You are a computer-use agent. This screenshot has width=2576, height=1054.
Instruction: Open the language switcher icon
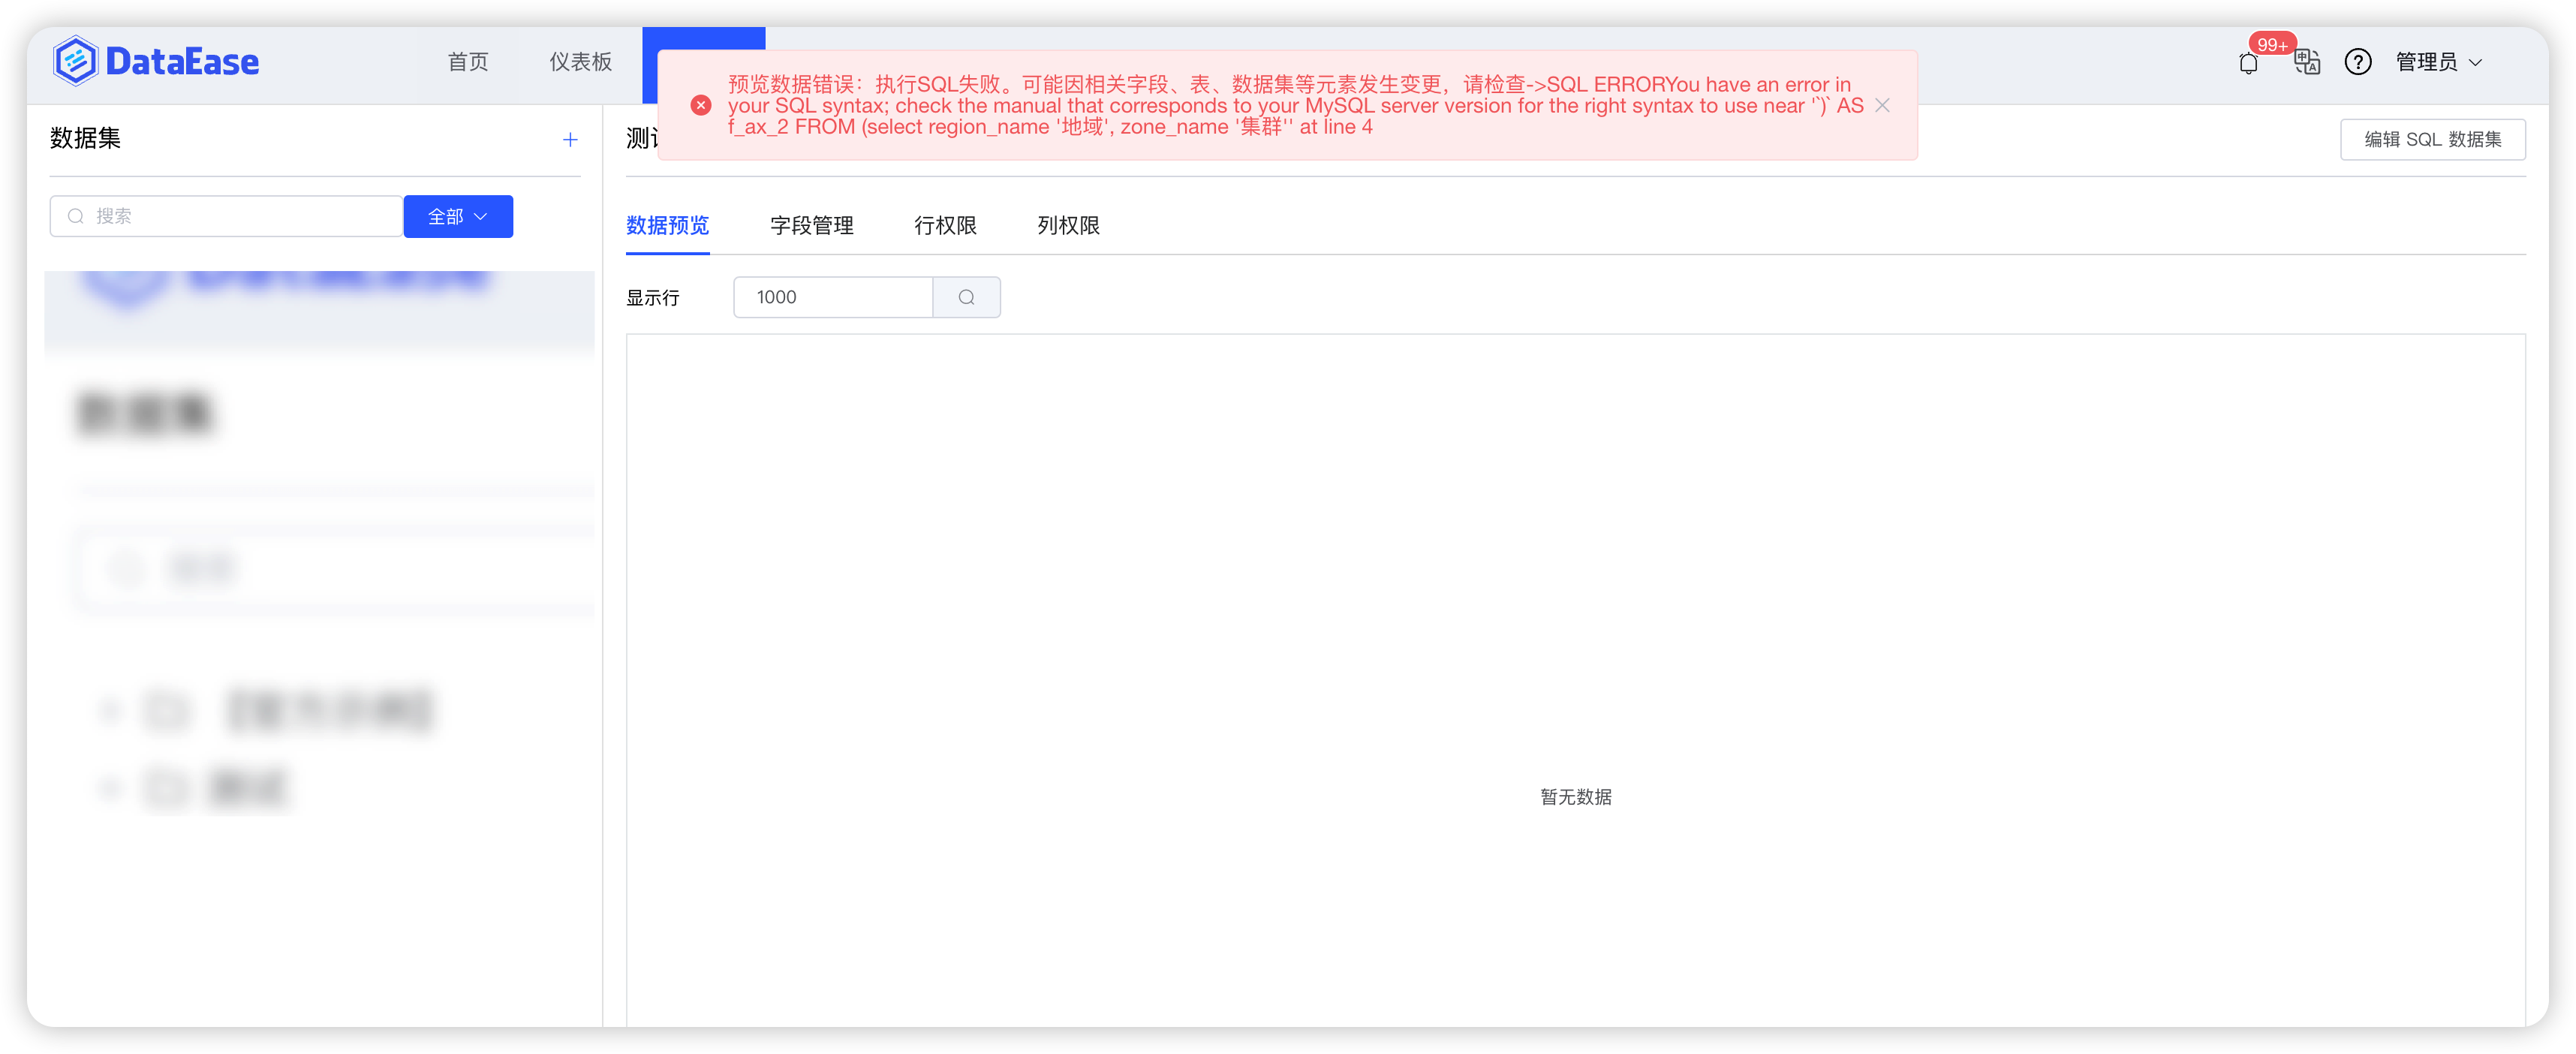coord(2308,61)
